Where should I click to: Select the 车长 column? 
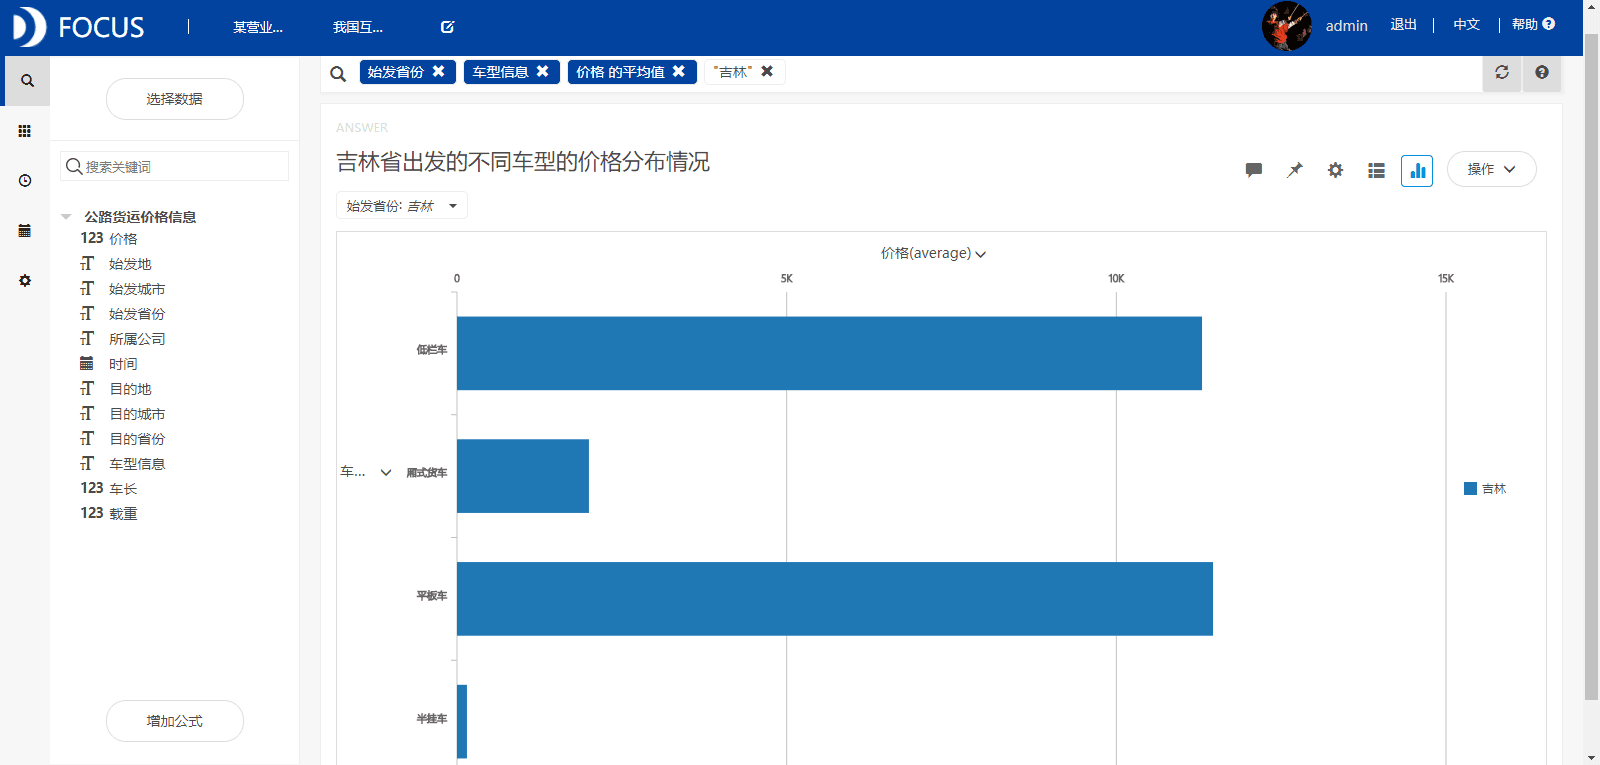coord(123,489)
